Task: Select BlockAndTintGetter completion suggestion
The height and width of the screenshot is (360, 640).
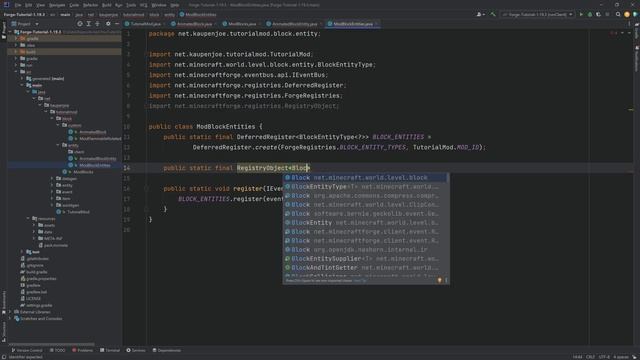Action: pyautogui.click(x=366, y=267)
